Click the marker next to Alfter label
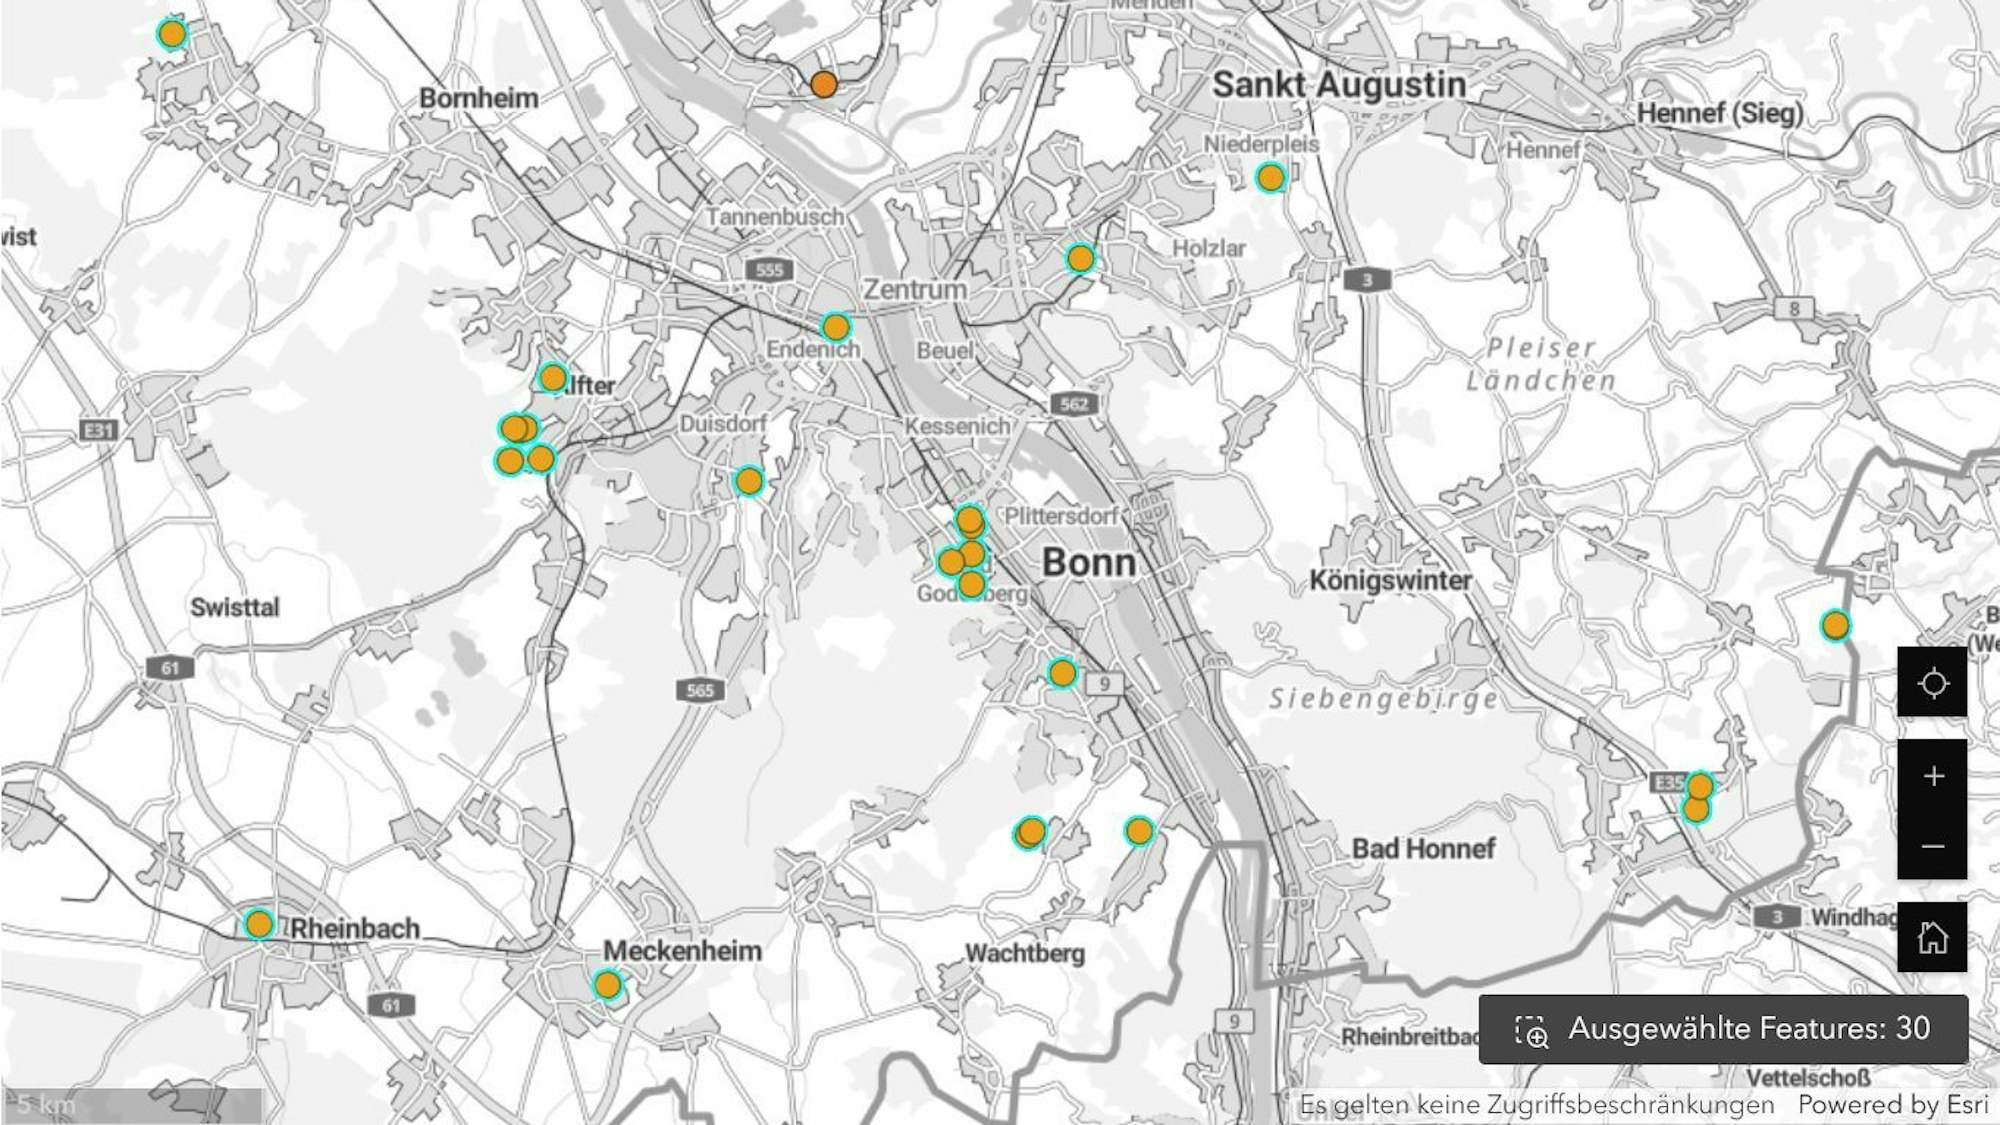The image size is (2000, 1125). [553, 378]
